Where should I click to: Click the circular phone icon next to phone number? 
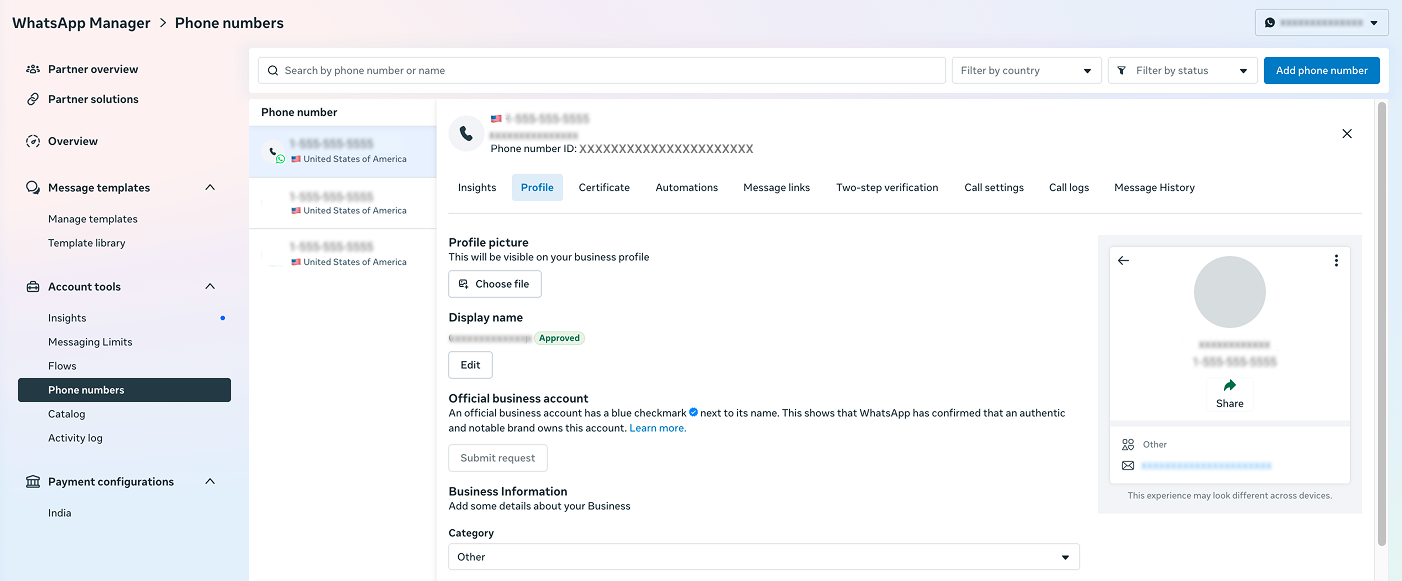tap(466, 133)
